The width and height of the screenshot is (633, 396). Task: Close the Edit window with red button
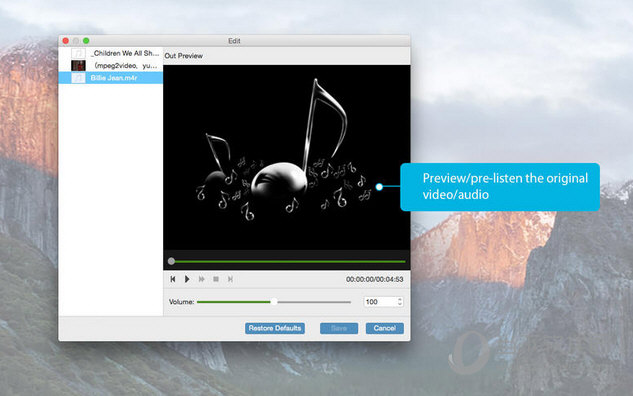tap(66, 41)
